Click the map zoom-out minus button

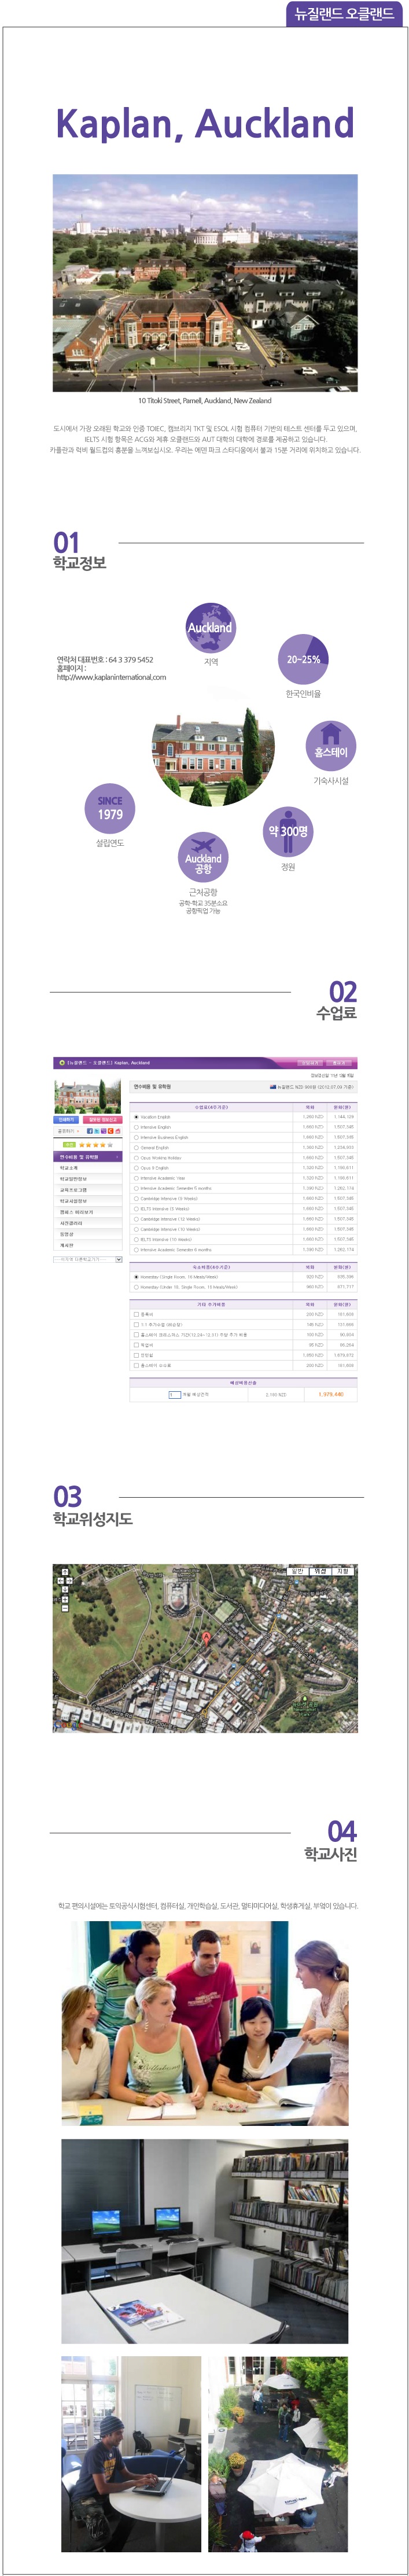65,1610
